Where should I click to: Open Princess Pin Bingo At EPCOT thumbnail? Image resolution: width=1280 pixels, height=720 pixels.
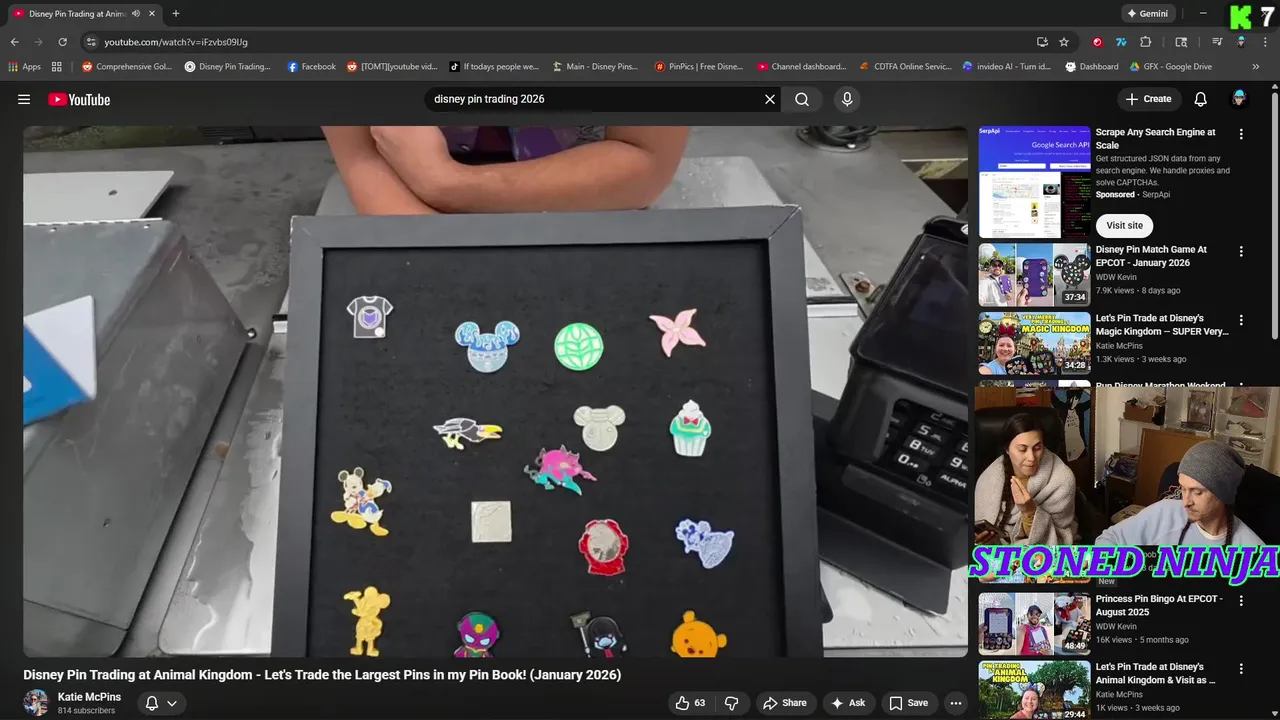tap(1034, 623)
